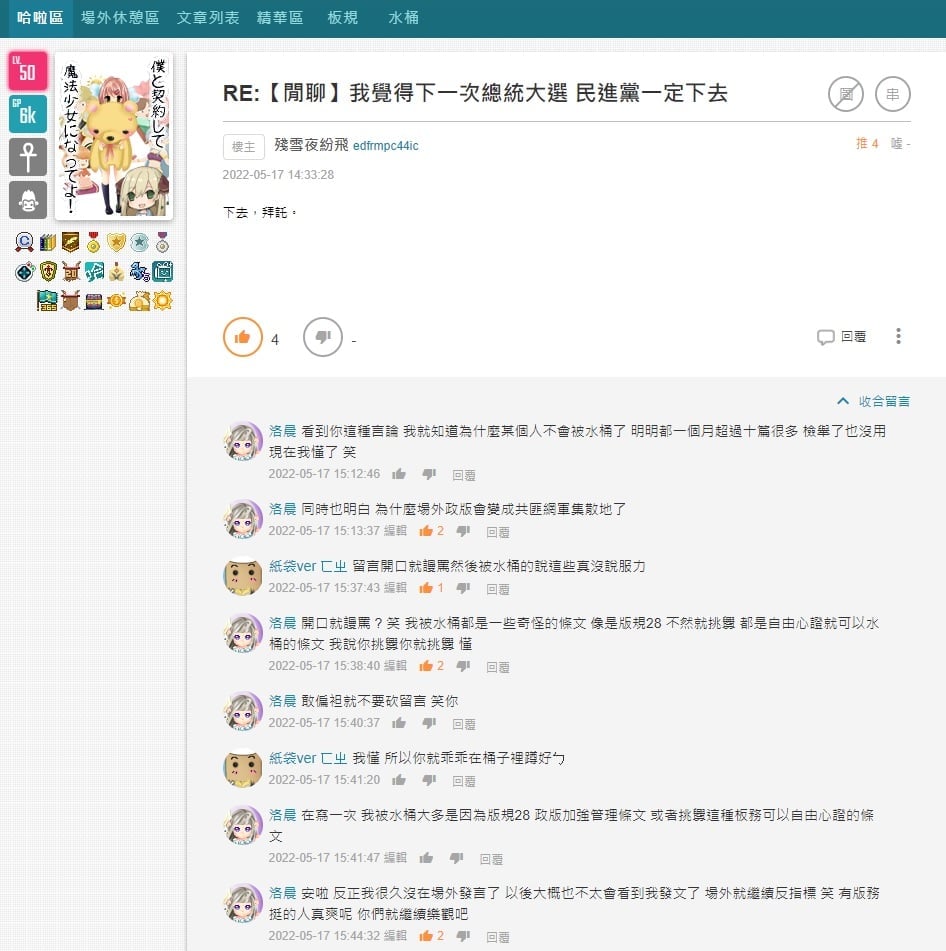The height and width of the screenshot is (951, 946).
Task: Click the large thumbs-down button under the post
Action: coord(322,338)
